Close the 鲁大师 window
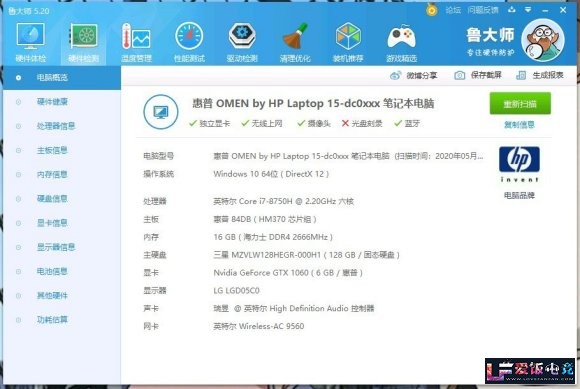The image size is (580, 389). tap(563, 10)
